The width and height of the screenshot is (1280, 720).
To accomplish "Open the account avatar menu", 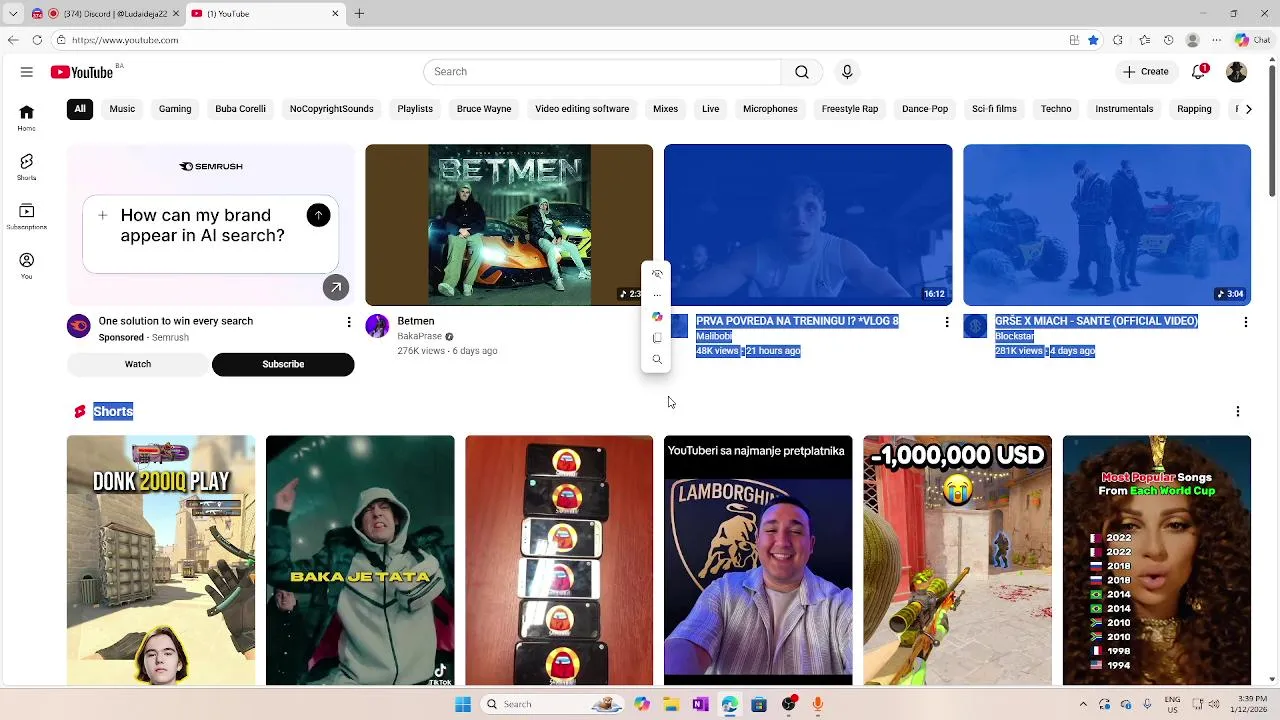I will click(x=1237, y=72).
